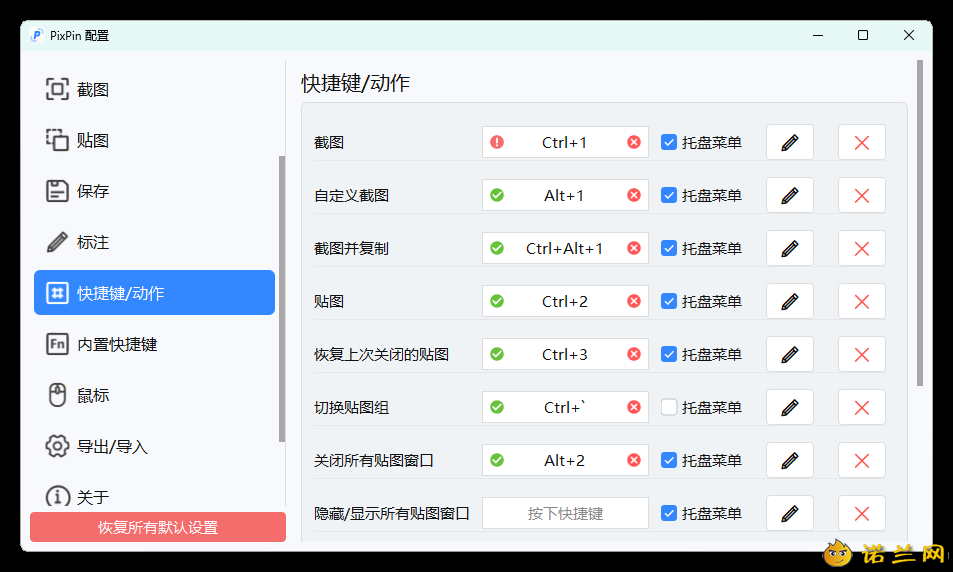Click the Ctrl+Alt+1 hotkey field
The image size is (953, 572).
click(565, 248)
